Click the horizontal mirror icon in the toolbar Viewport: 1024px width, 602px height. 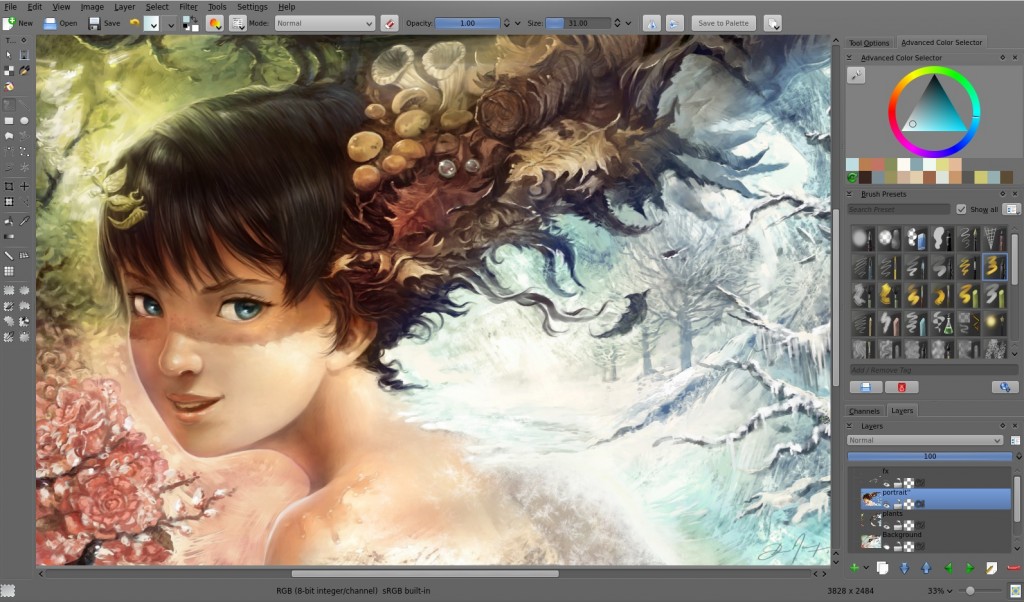point(651,23)
